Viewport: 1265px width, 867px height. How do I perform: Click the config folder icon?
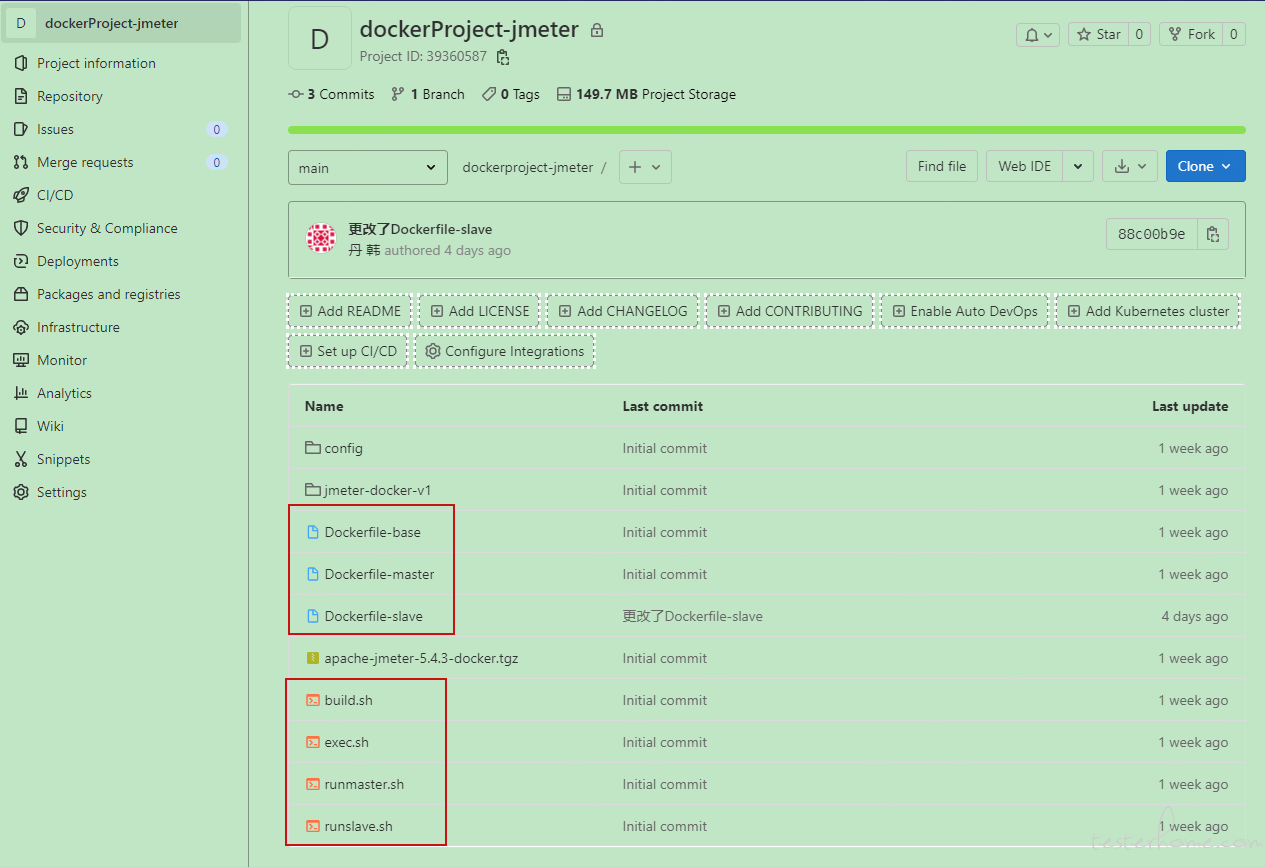(312, 448)
